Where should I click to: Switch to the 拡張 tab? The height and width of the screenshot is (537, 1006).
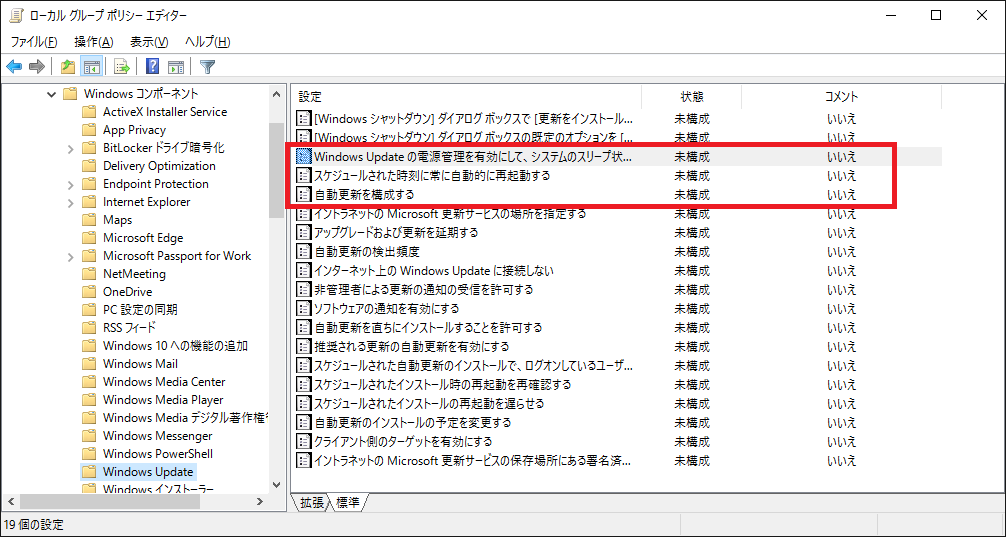312,502
